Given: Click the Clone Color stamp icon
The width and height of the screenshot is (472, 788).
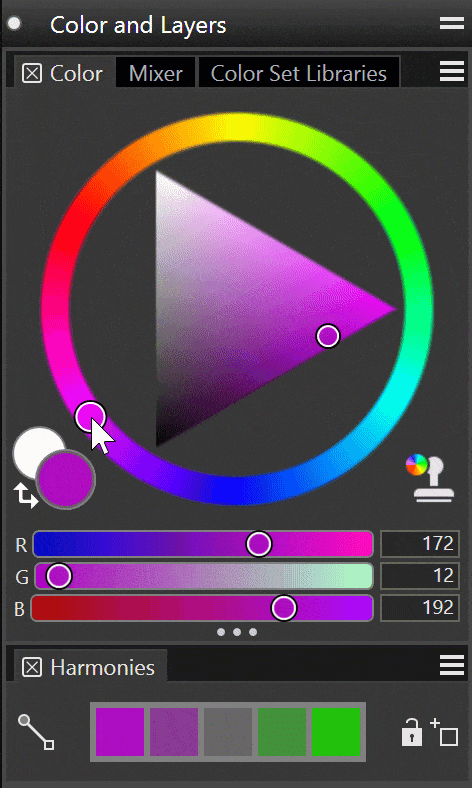Looking at the screenshot, I should point(430,477).
